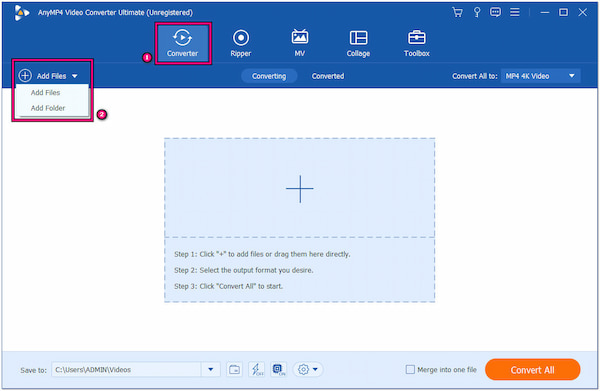The height and width of the screenshot is (391, 600).
Task: Click the large plus to add files
Action: 300,189
